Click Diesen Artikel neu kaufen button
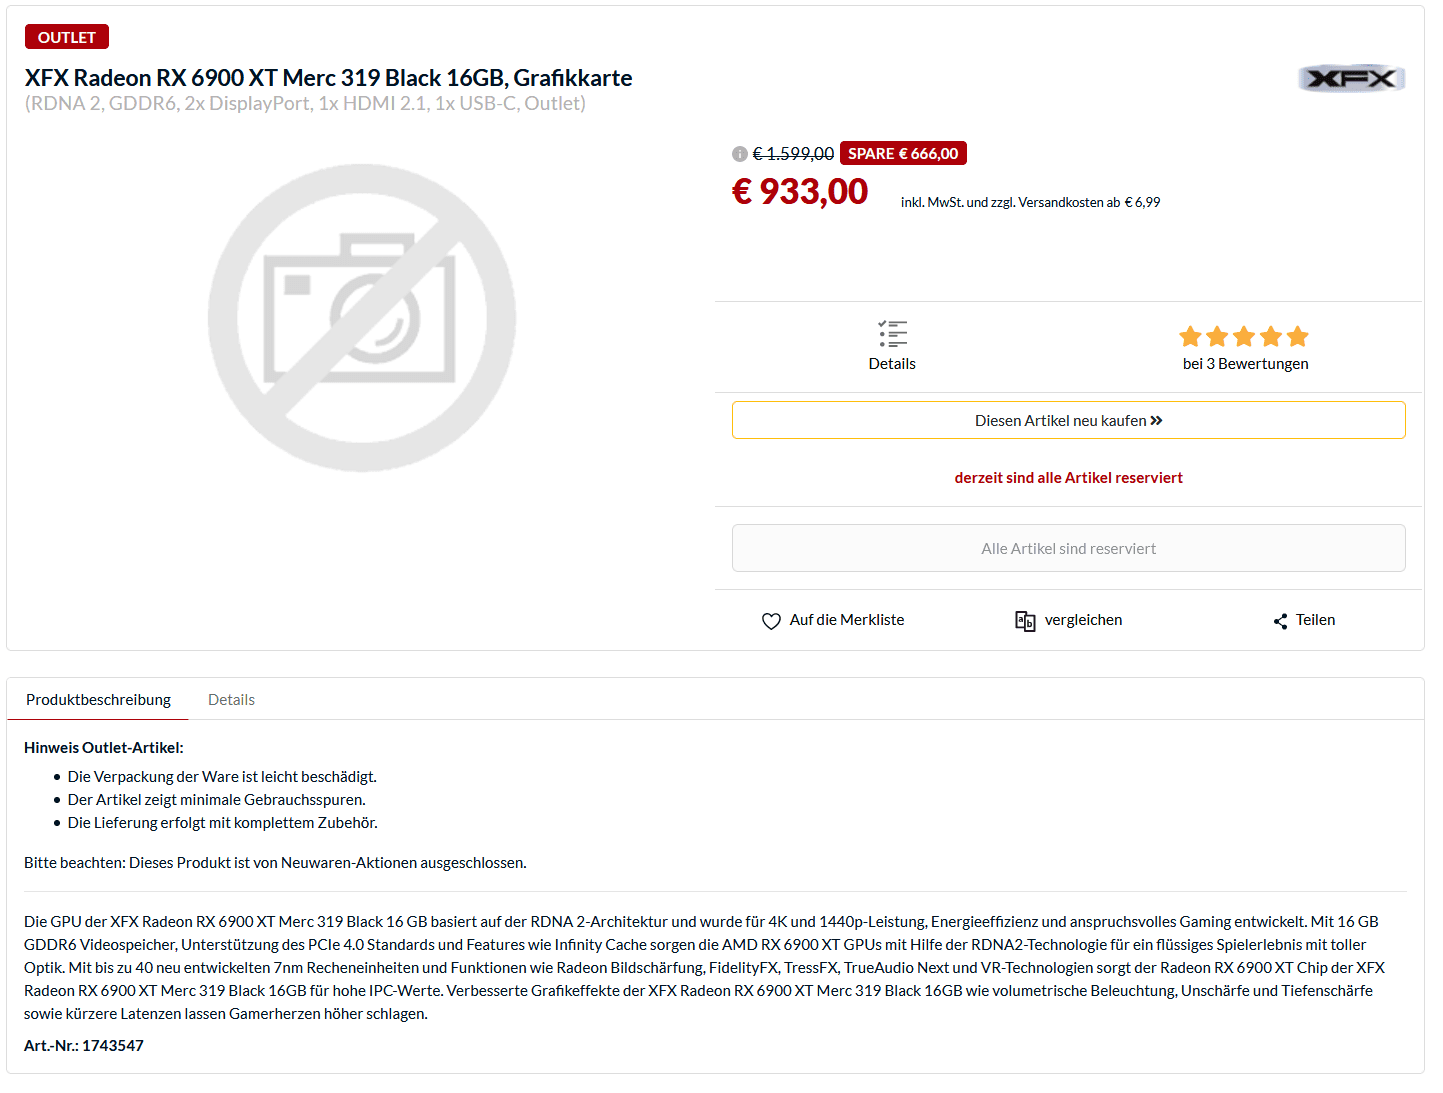Image resolution: width=1443 pixels, height=1093 pixels. pyautogui.click(x=1068, y=420)
